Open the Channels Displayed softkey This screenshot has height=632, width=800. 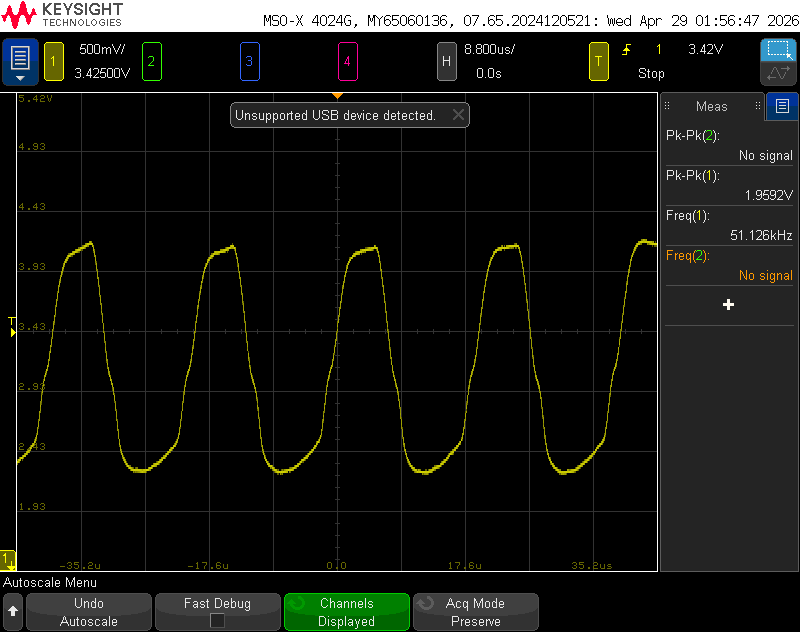346,612
